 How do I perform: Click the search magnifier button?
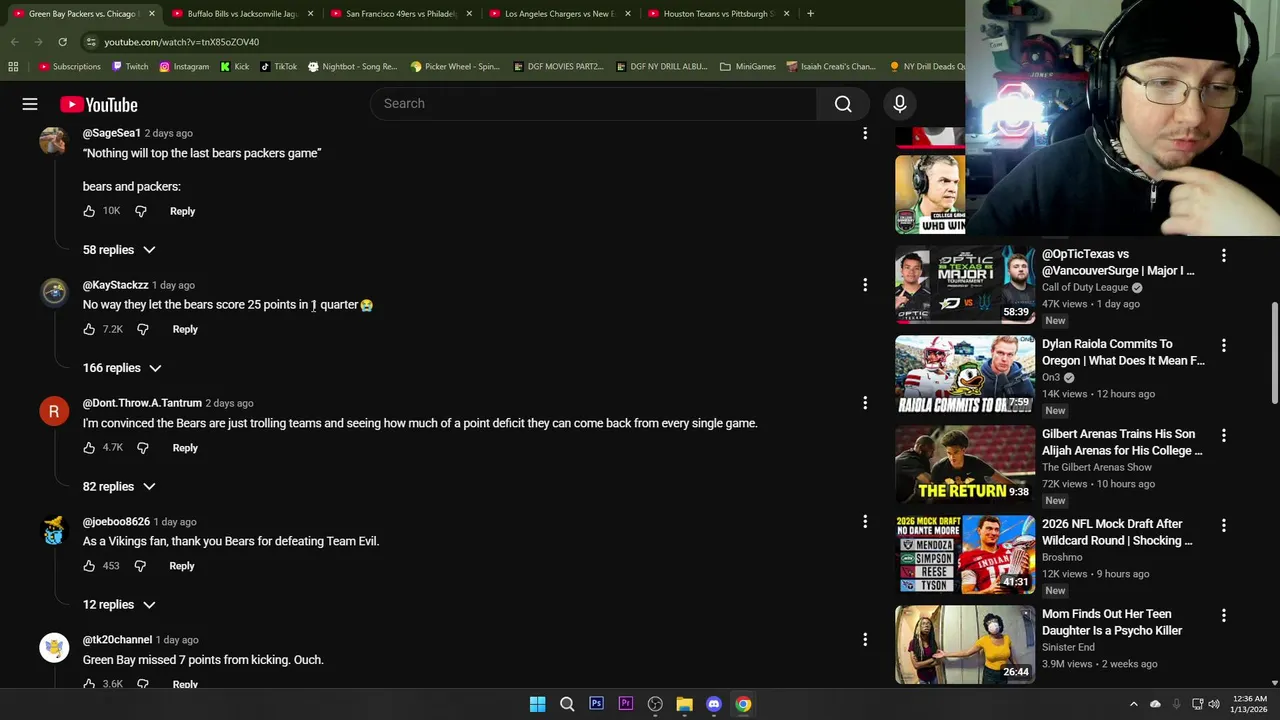pos(843,104)
